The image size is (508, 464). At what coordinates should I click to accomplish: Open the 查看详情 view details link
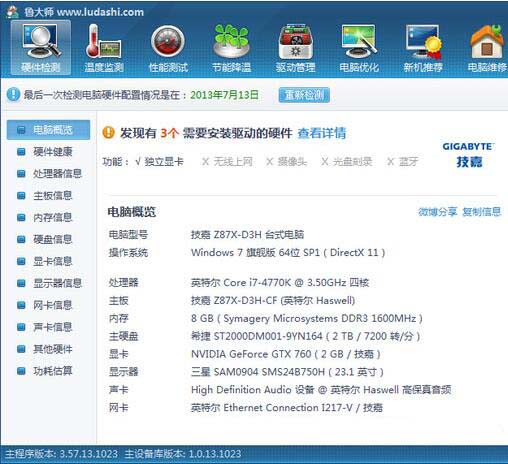(x=322, y=133)
